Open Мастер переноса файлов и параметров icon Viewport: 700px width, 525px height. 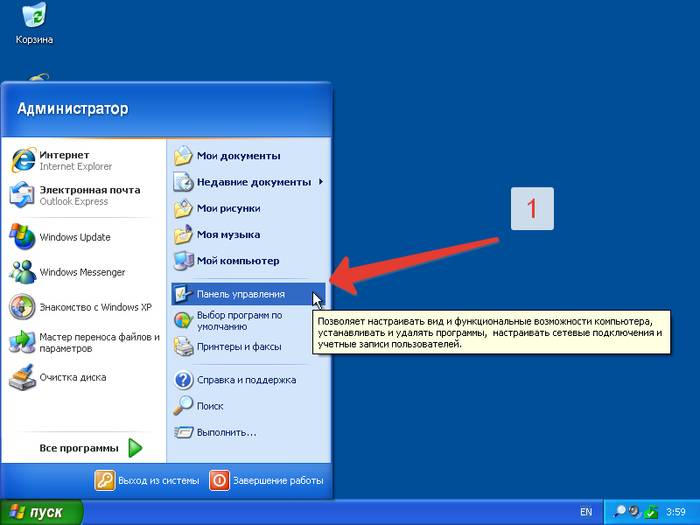coord(22,342)
